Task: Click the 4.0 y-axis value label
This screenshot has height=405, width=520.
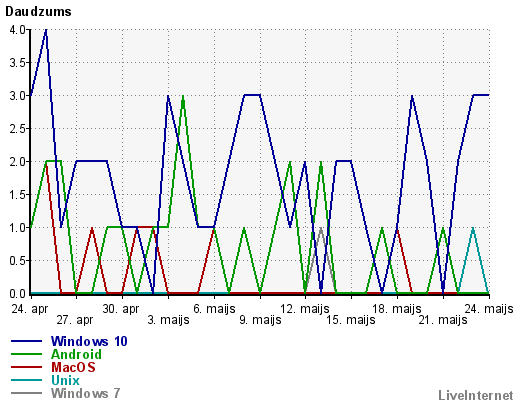Action: 18,30
